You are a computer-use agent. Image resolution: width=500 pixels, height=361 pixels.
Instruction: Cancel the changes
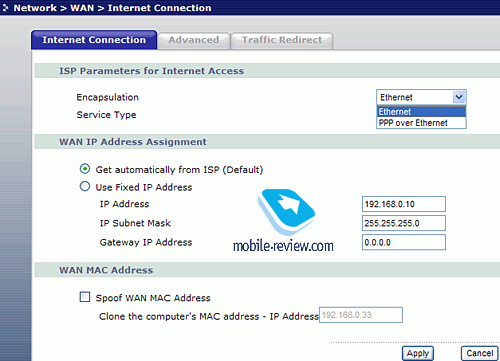coord(480,353)
